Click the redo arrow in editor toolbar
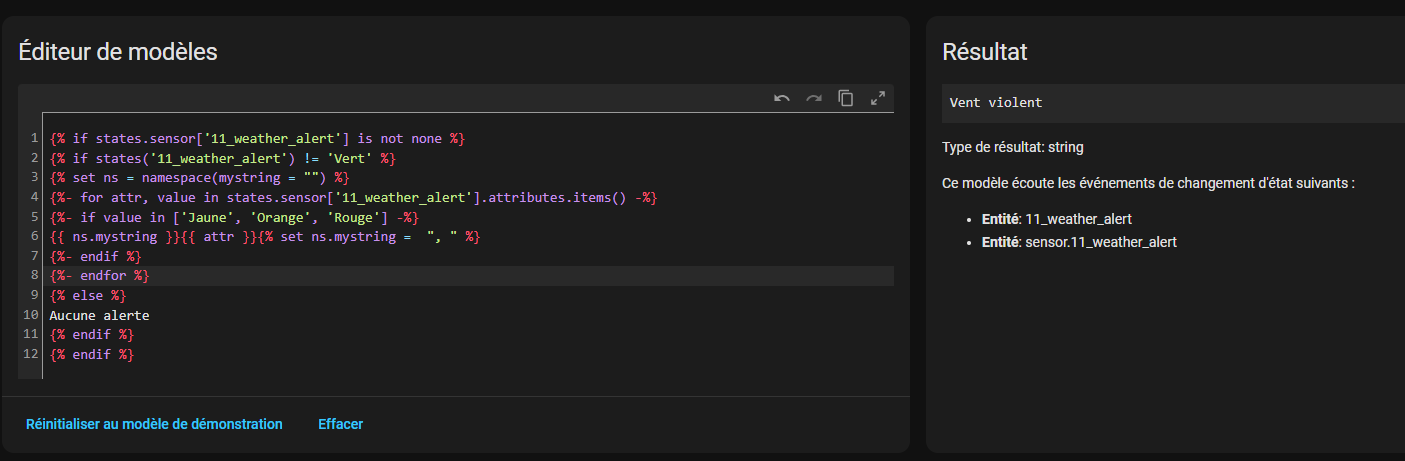The width and height of the screenshot is (1405, 461). pyautogui.click(x=814, y=98)
